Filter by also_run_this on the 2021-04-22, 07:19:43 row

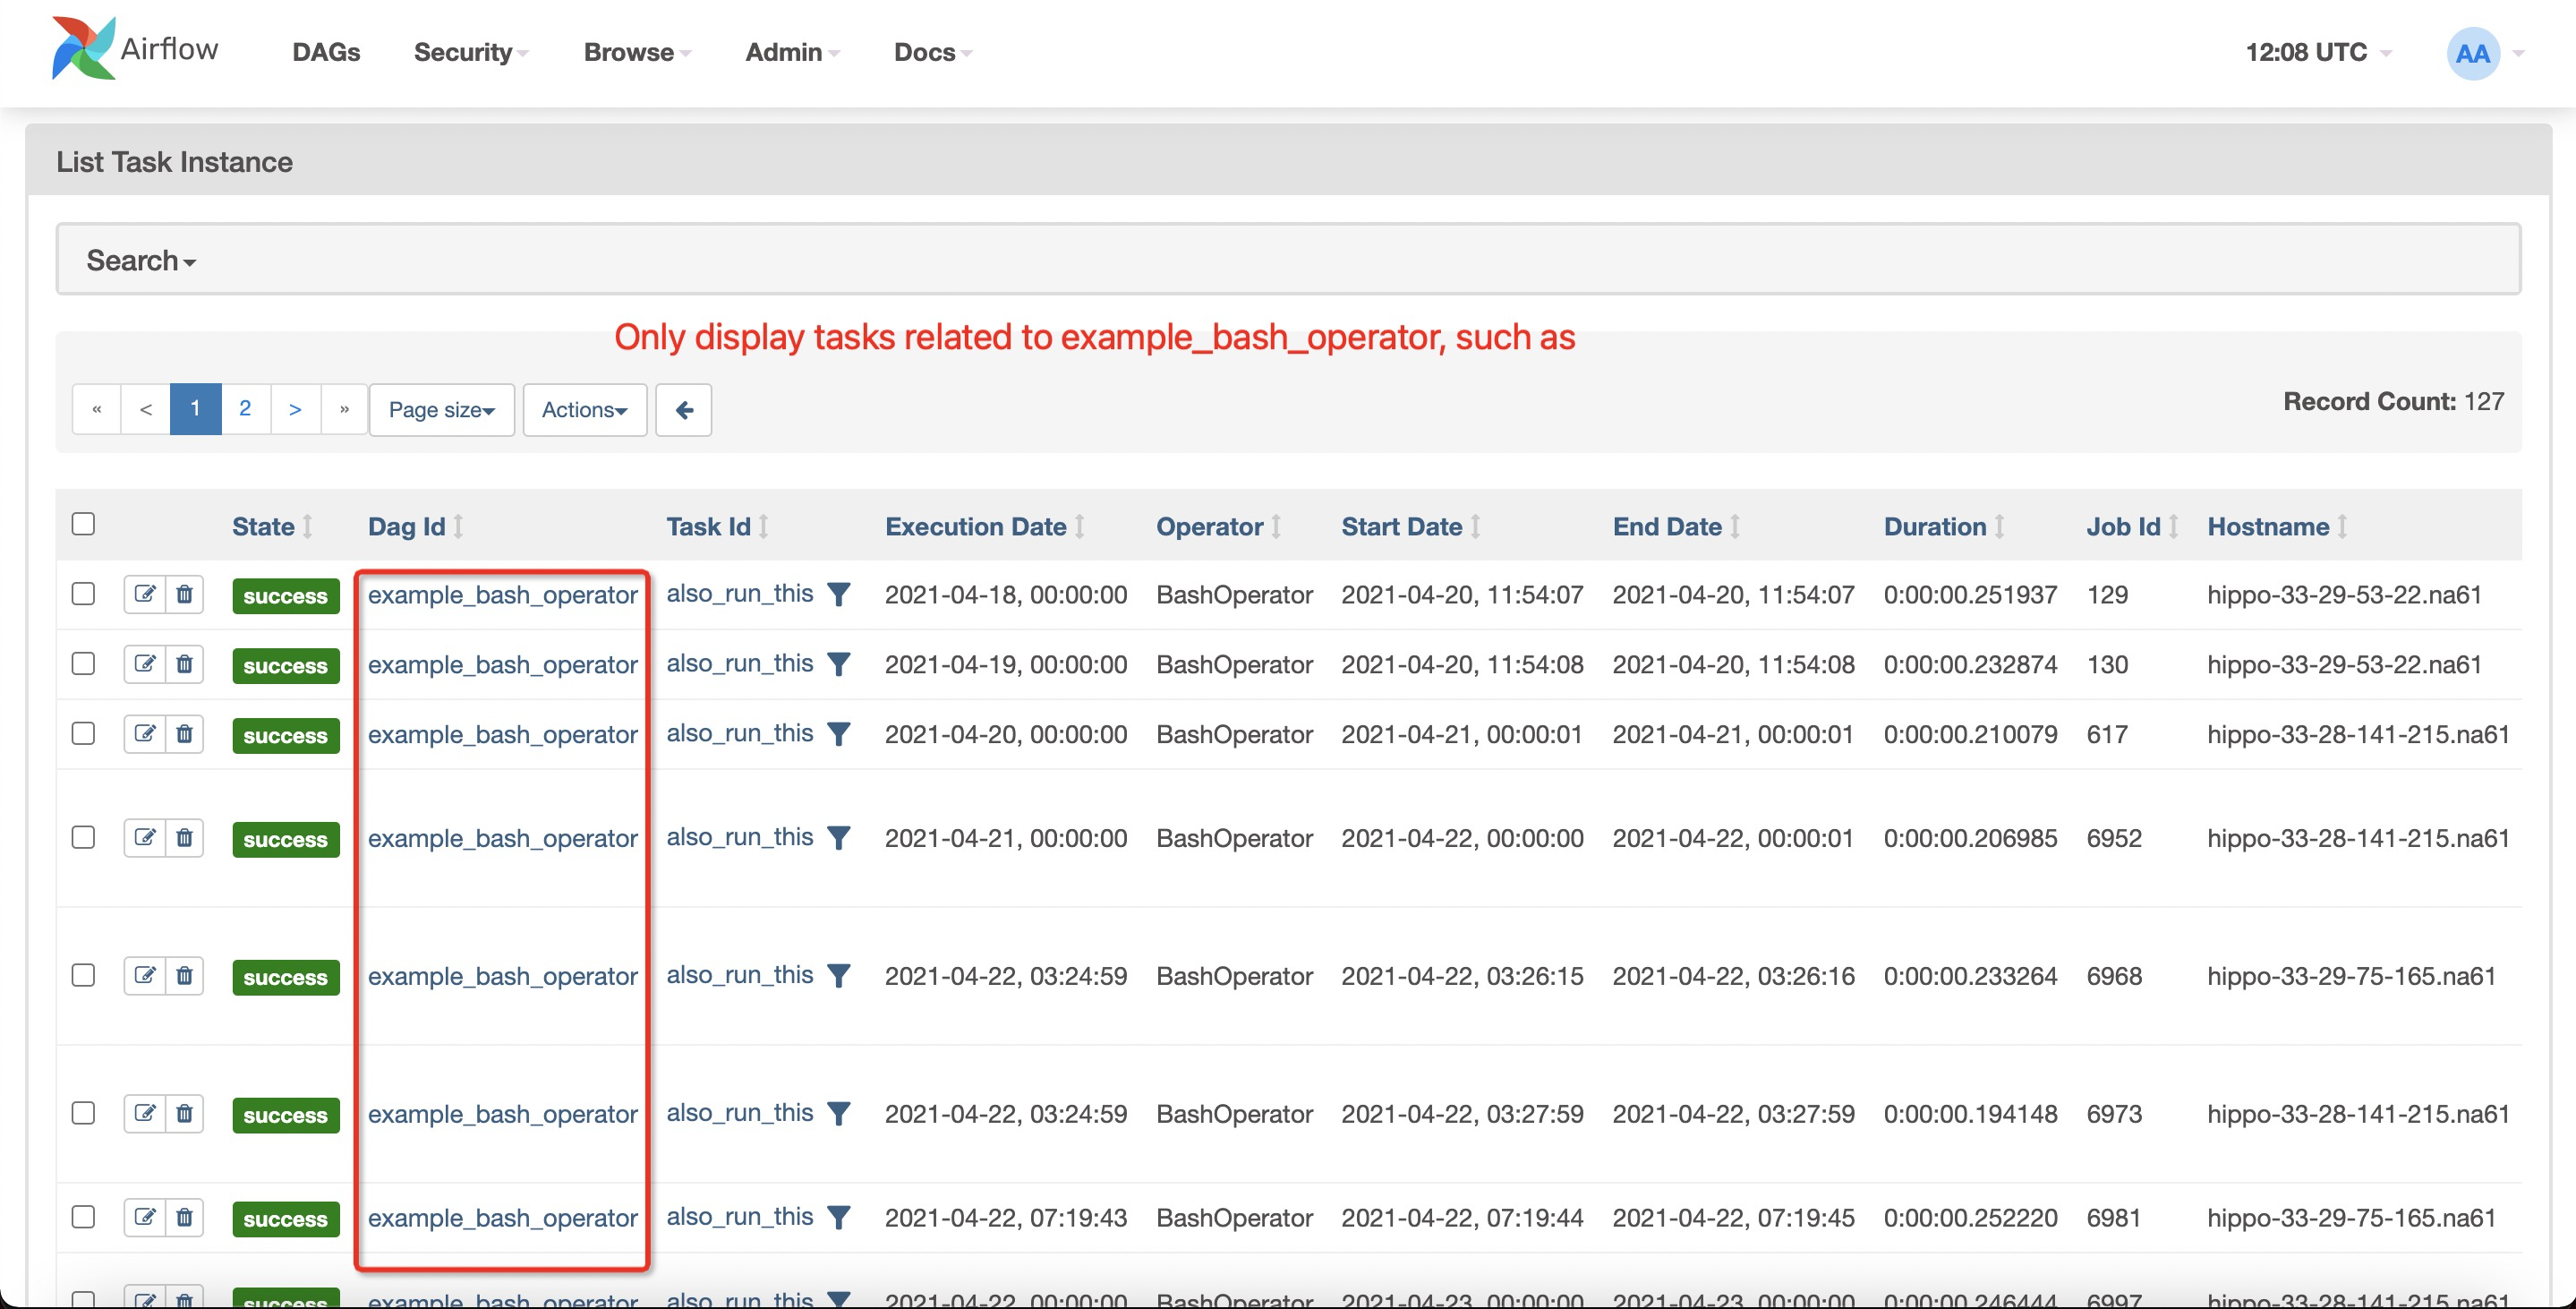840,1217
